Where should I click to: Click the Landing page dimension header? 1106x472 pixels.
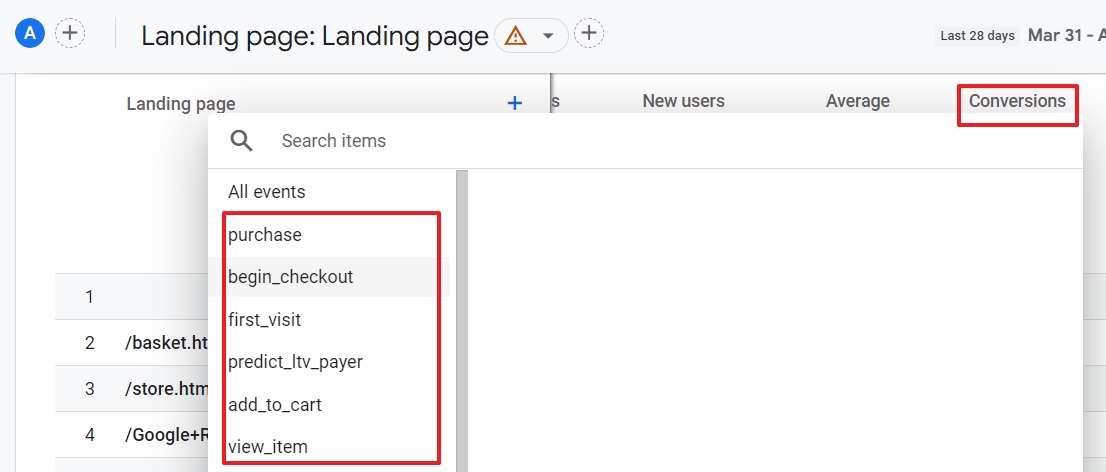[x=181, y=104]
